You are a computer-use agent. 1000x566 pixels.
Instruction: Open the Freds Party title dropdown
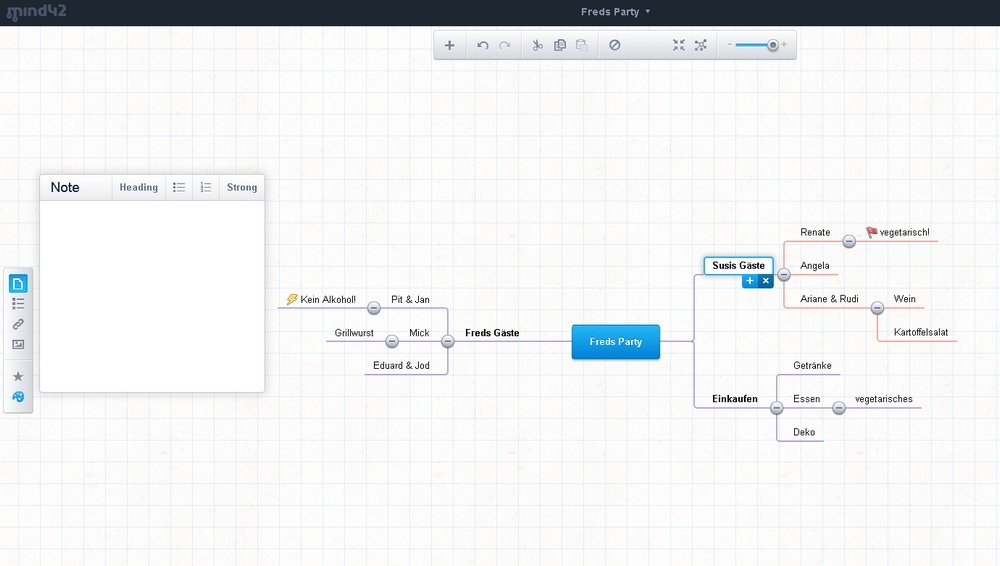[x=615, y=11]
